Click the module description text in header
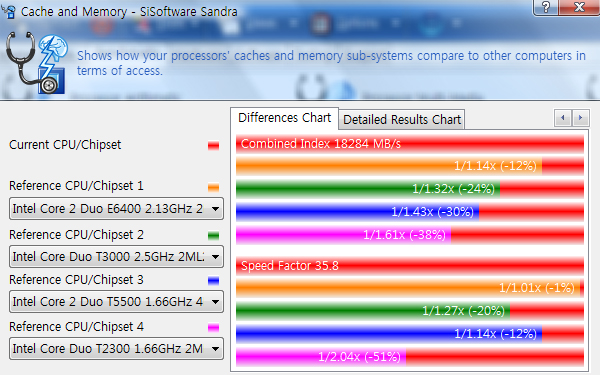The image size is (600, 375). pos(331,63)
